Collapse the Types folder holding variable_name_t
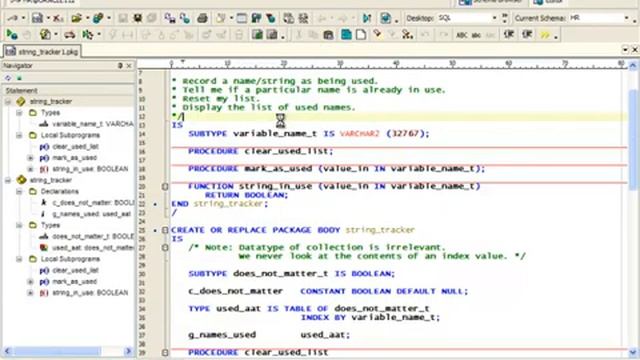640x360 pixels. point(19,113)
